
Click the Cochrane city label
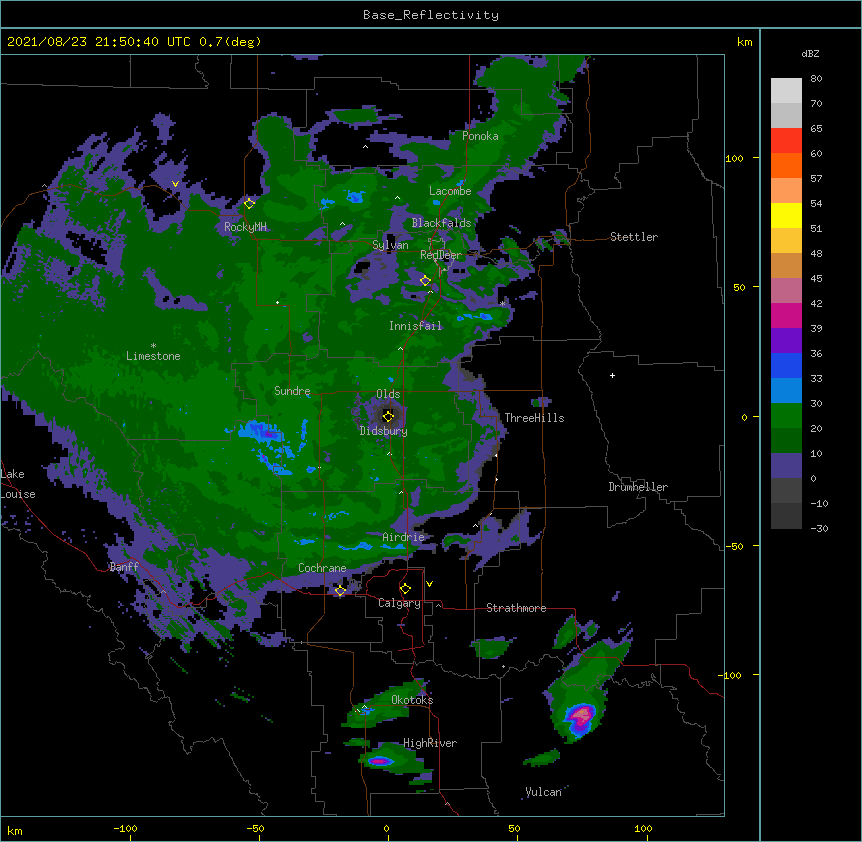coord(322,568)
